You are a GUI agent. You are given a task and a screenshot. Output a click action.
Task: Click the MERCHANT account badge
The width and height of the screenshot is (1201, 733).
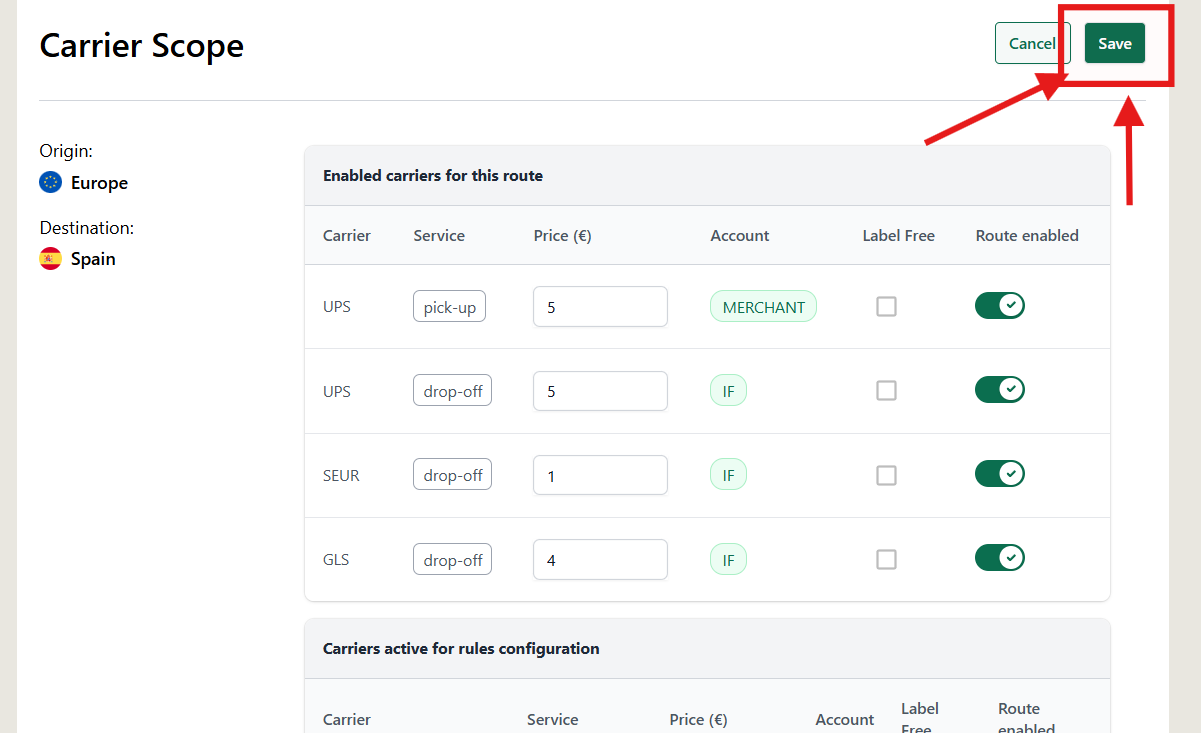(x=764, y=307)
